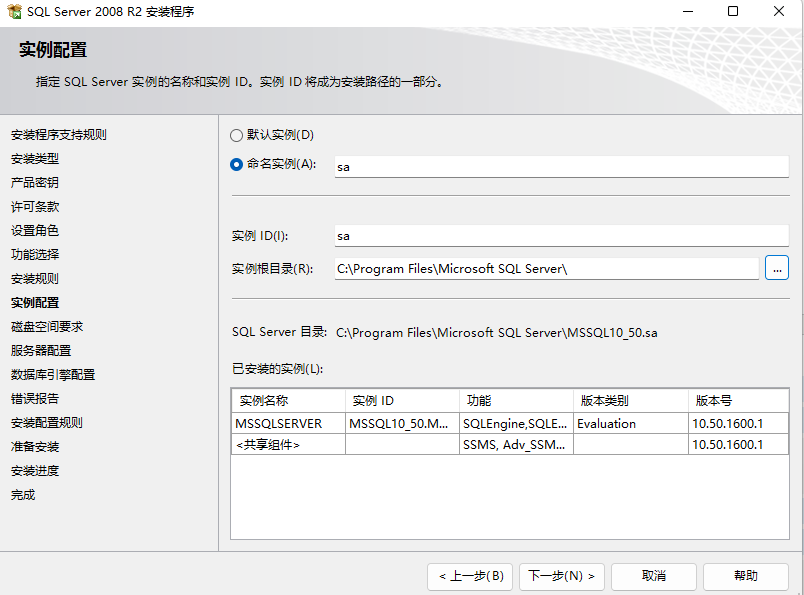Select 安装进度 step in sidebar
This screenshot has height=595, width=804.
pyautogui.click(x=35, y=471)
